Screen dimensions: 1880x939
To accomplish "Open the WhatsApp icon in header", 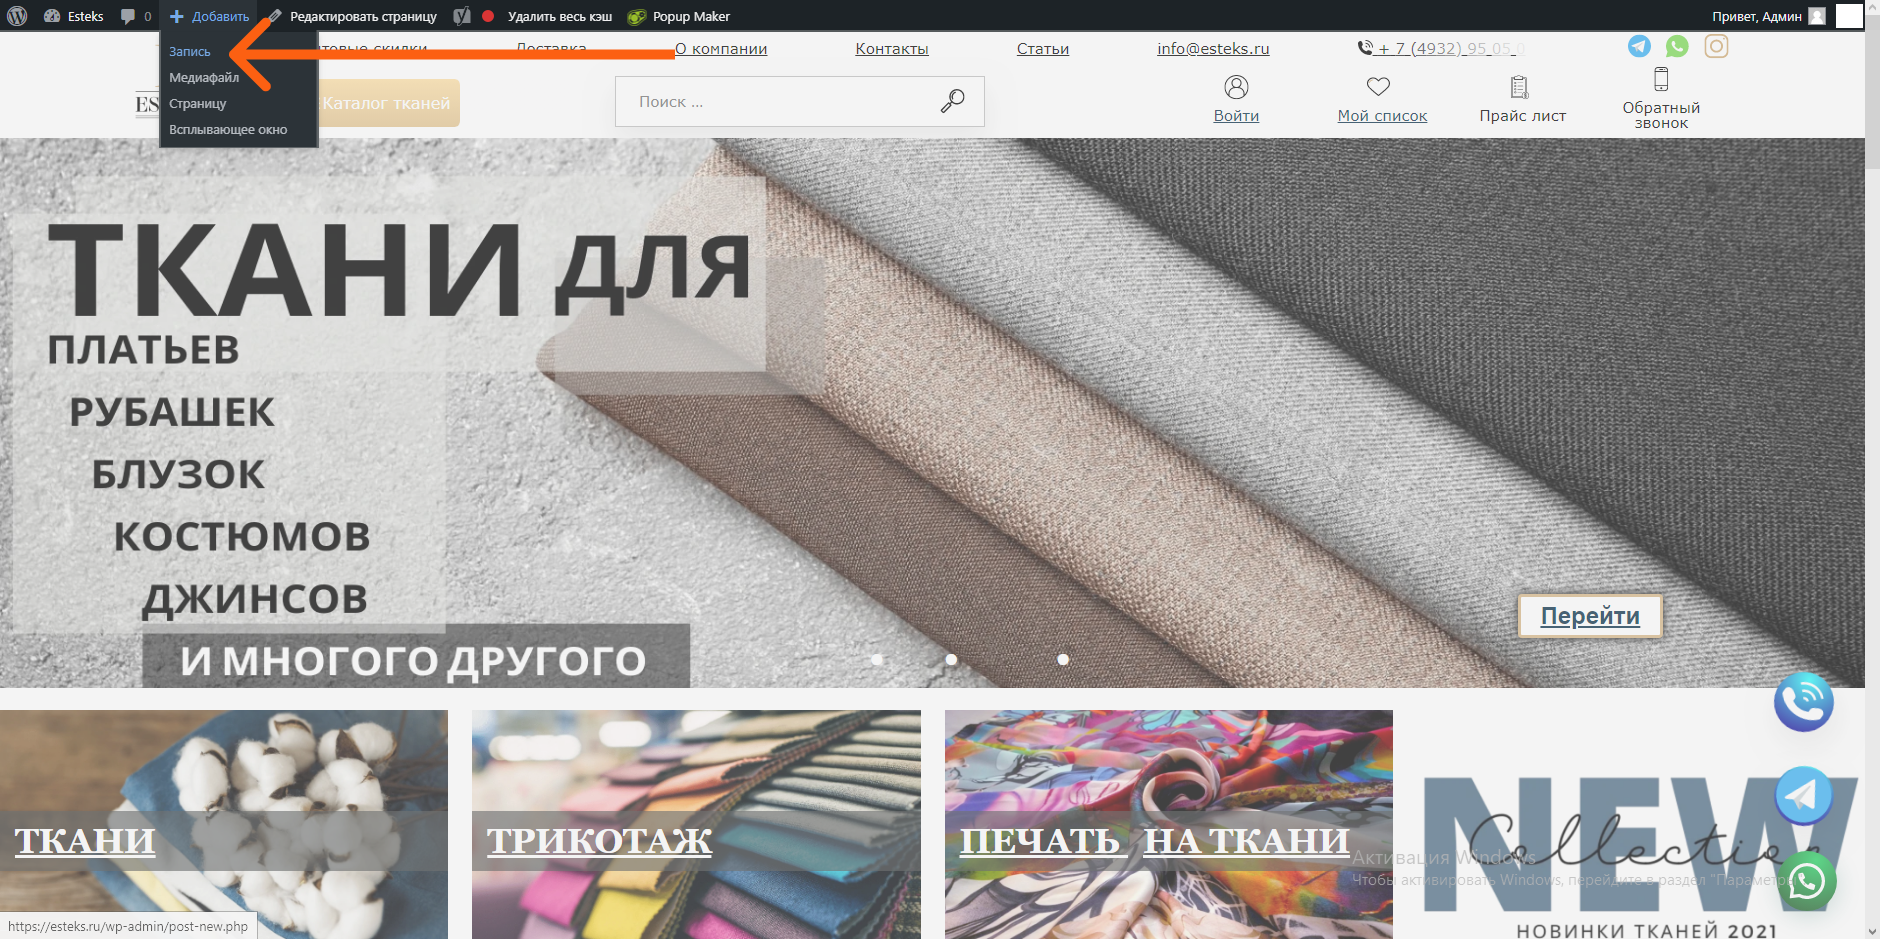I will 1677,46.
